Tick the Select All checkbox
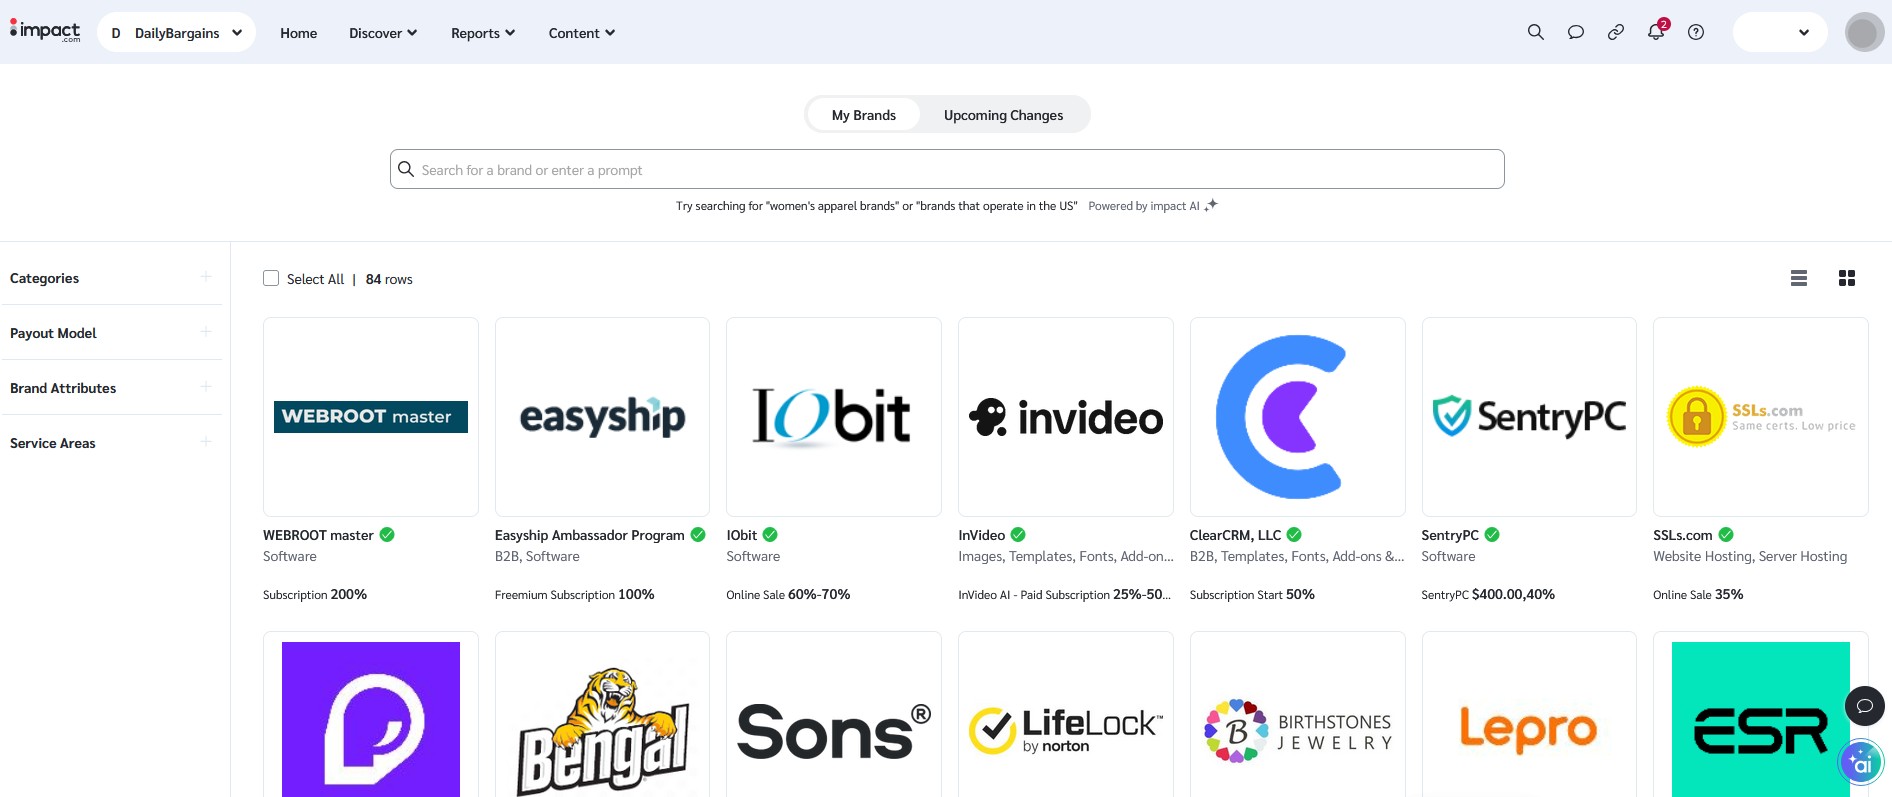 271,278
